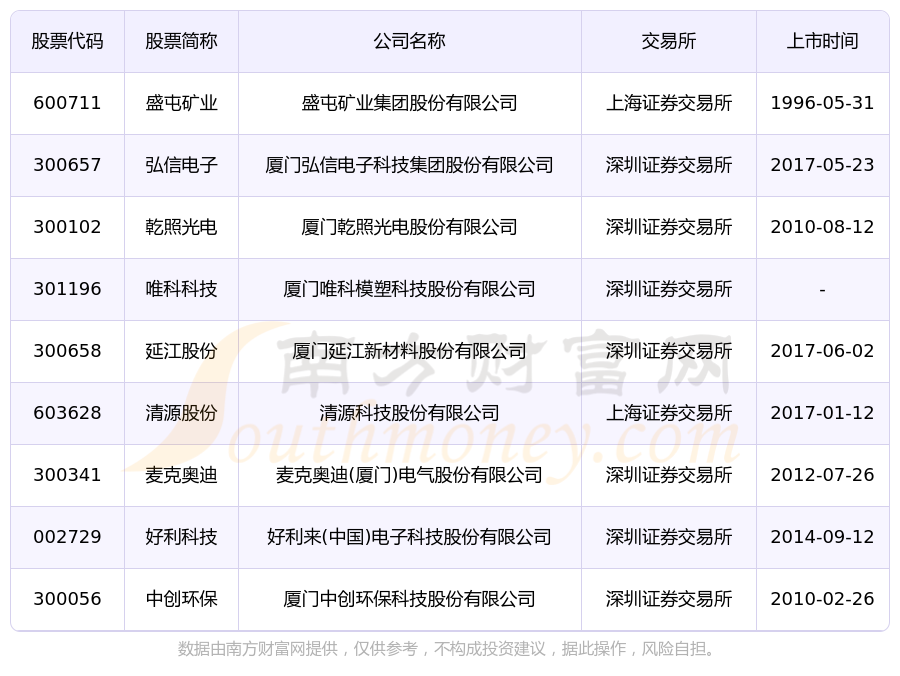This screenshot has width=900, height=676.
Task: Click 深圳证券交易所 in the 301196 row
Action: [669, 289]
